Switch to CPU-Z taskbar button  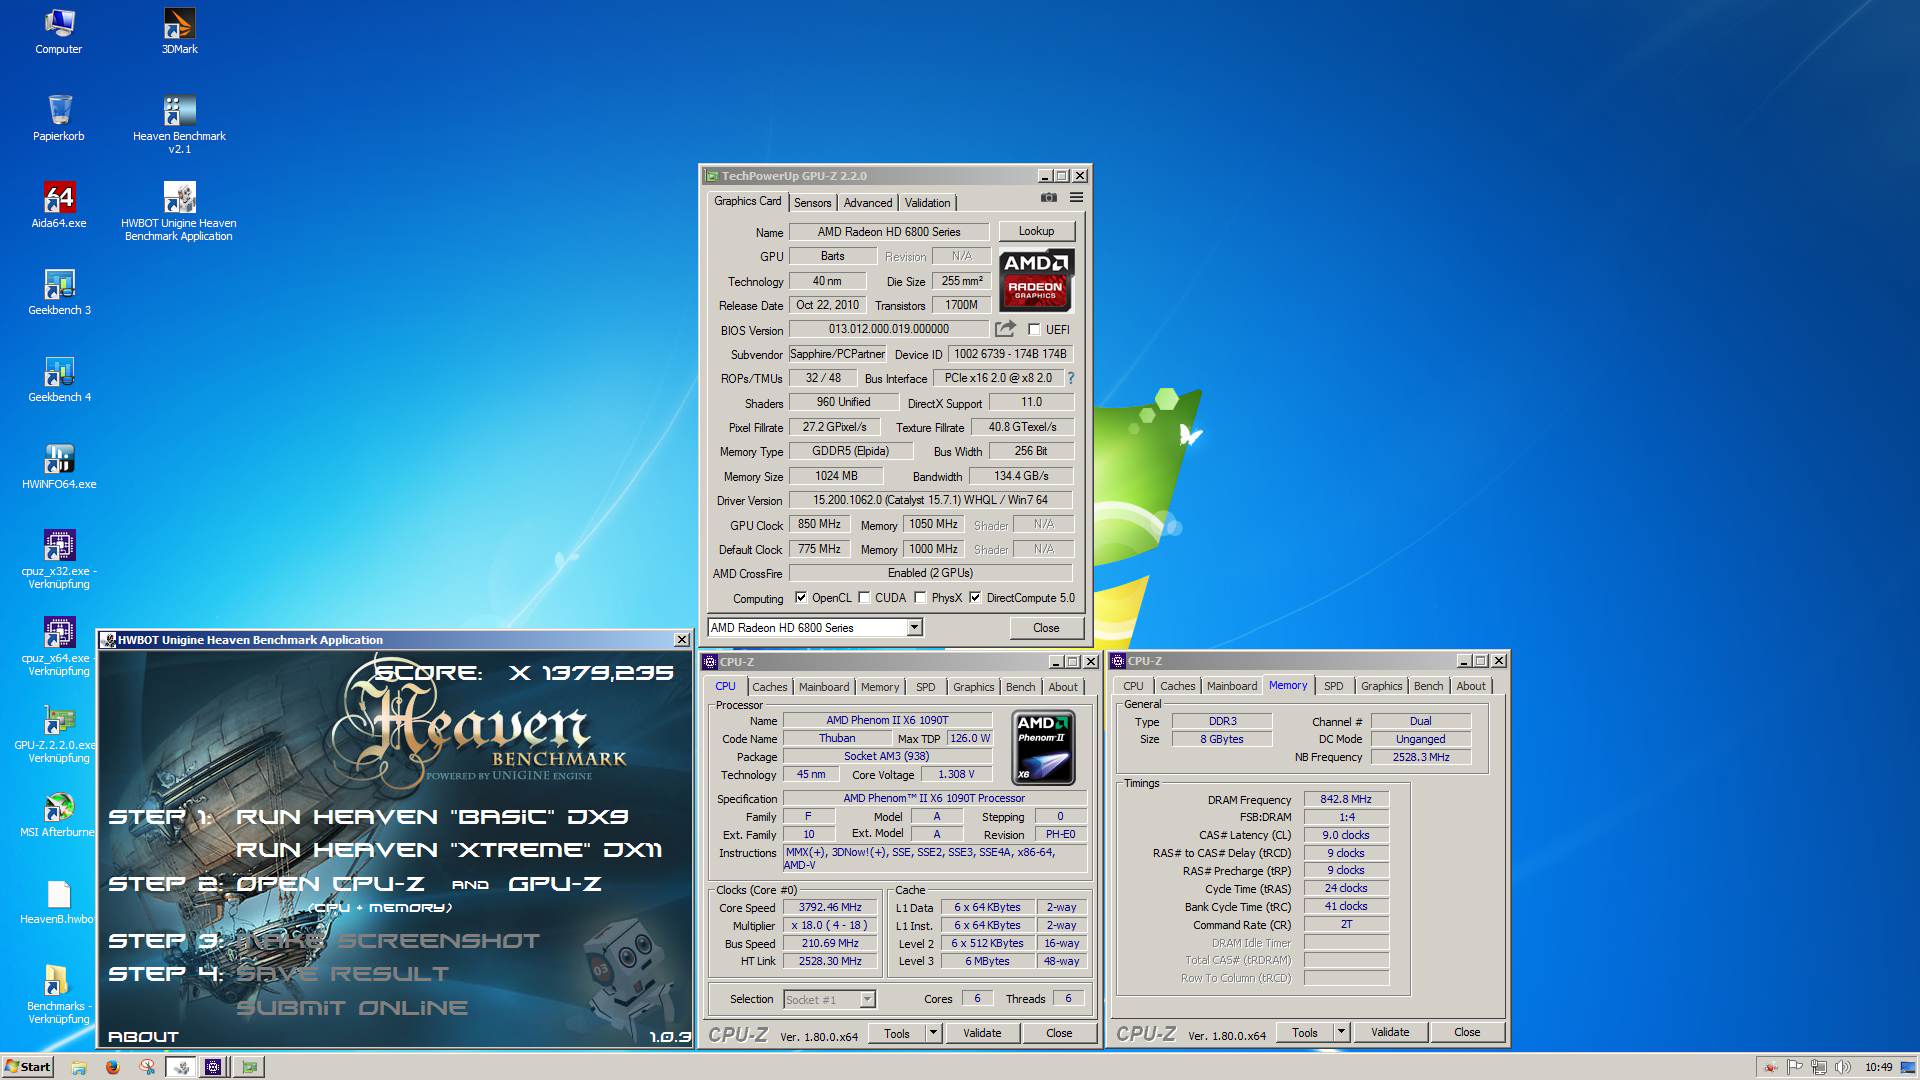click(213, 1067)
